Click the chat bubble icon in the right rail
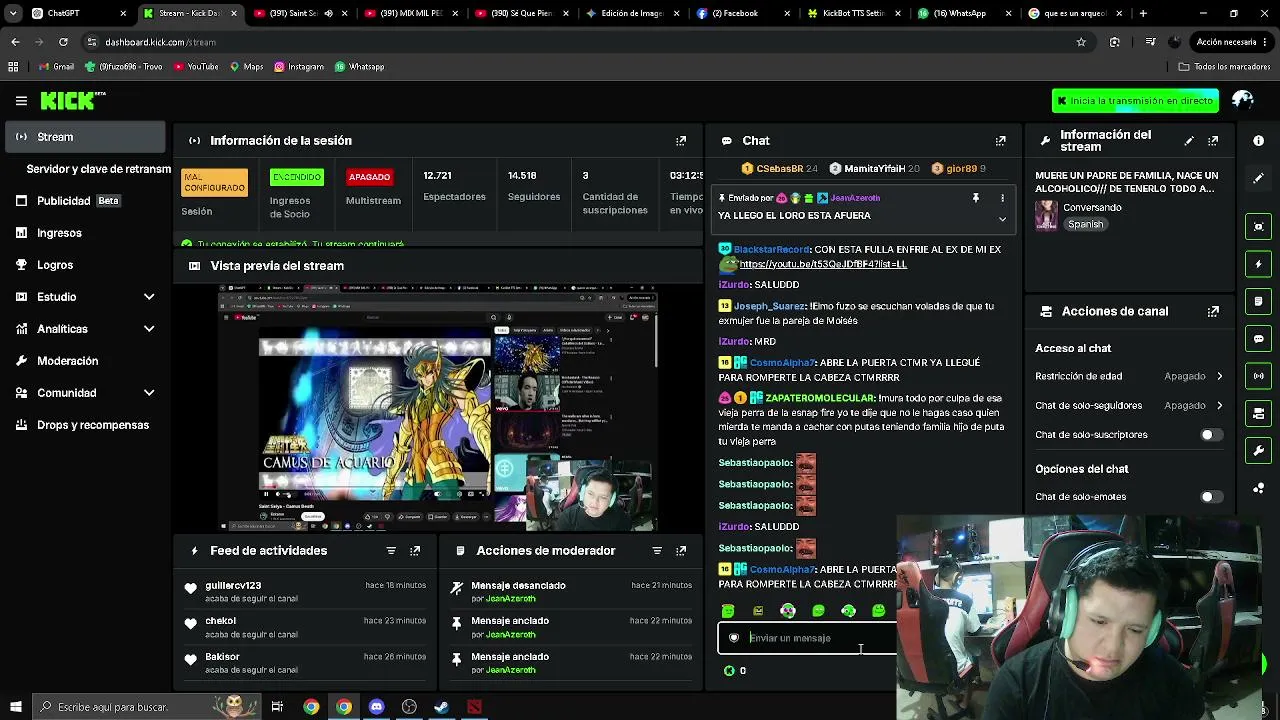The height and width of the screenshot is (720, 1280). tap(1259, 339)
